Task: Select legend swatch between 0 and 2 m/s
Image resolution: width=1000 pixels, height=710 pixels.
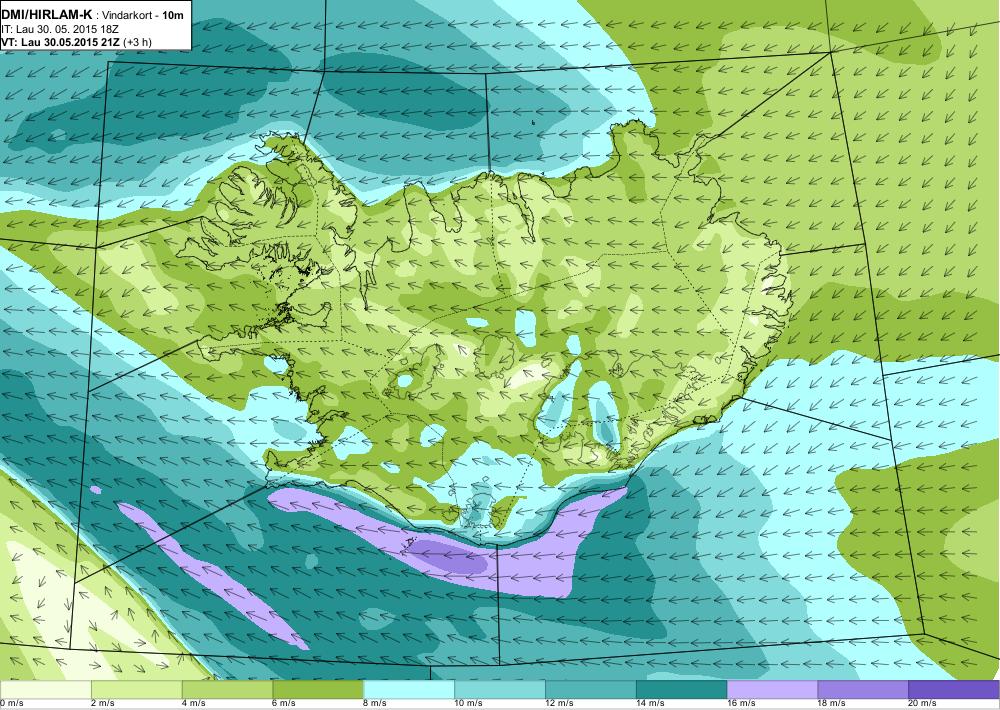Action: click(x=46, y=689)
